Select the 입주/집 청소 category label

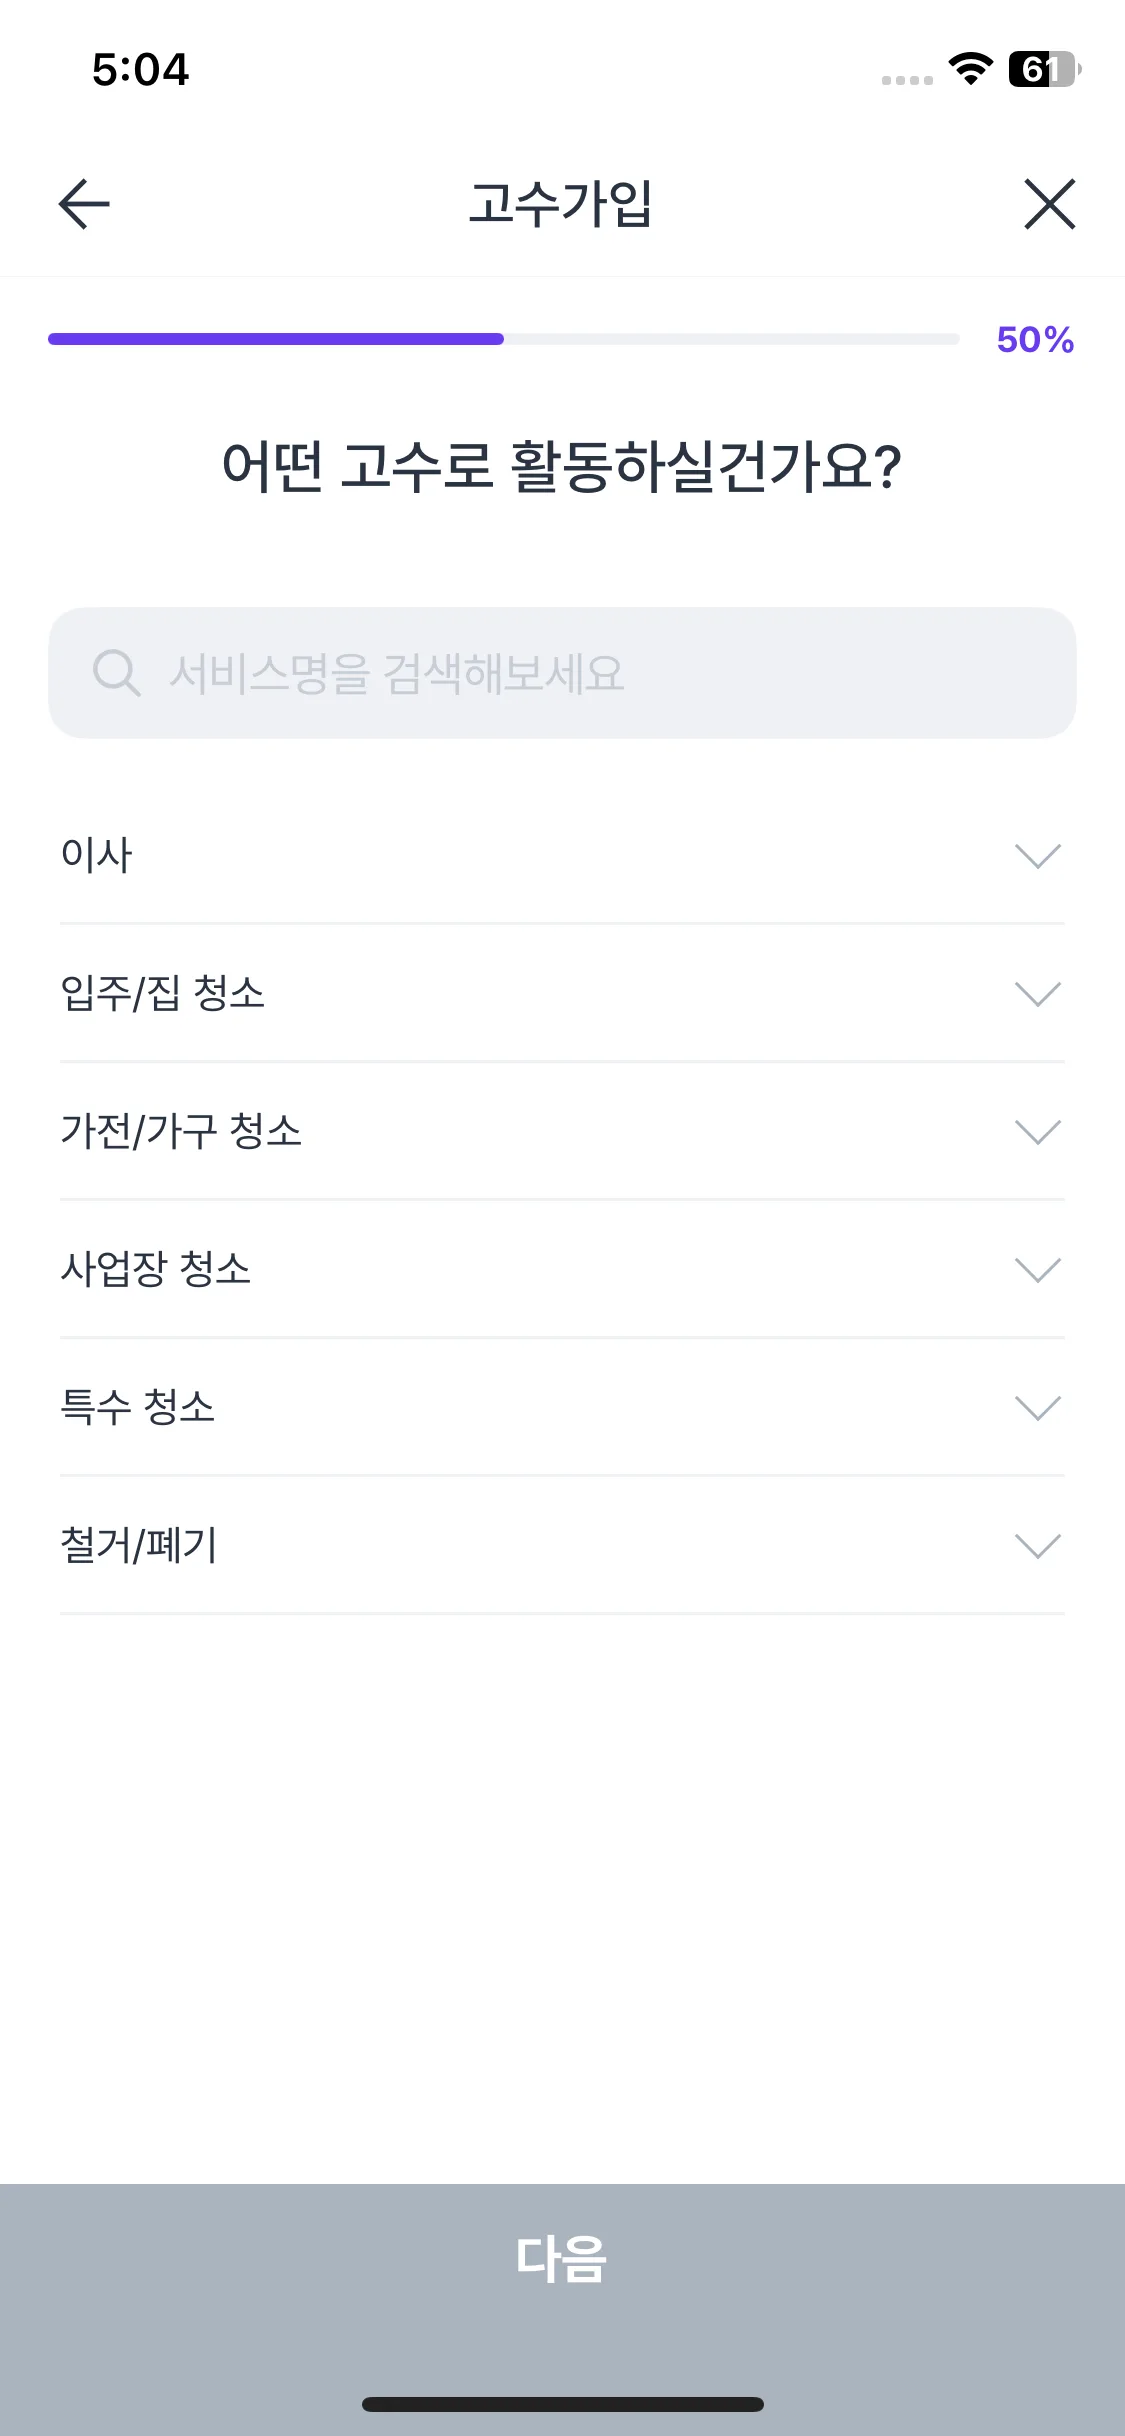pos(163,994)
